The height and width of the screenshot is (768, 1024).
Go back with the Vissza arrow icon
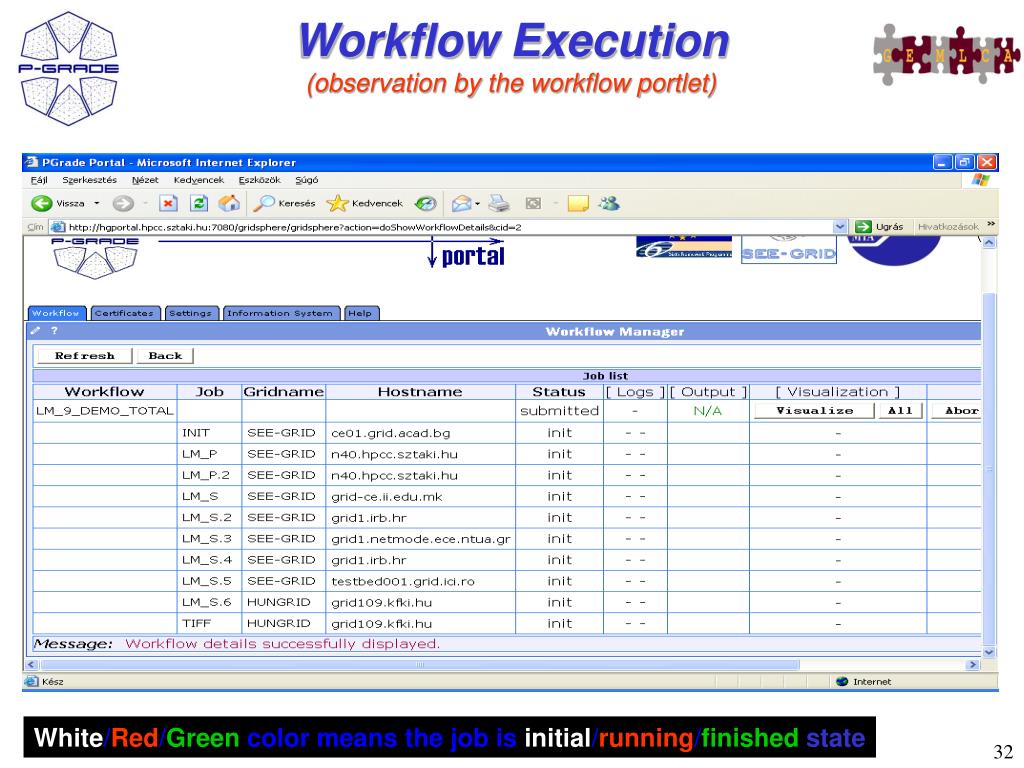point(42,204)
